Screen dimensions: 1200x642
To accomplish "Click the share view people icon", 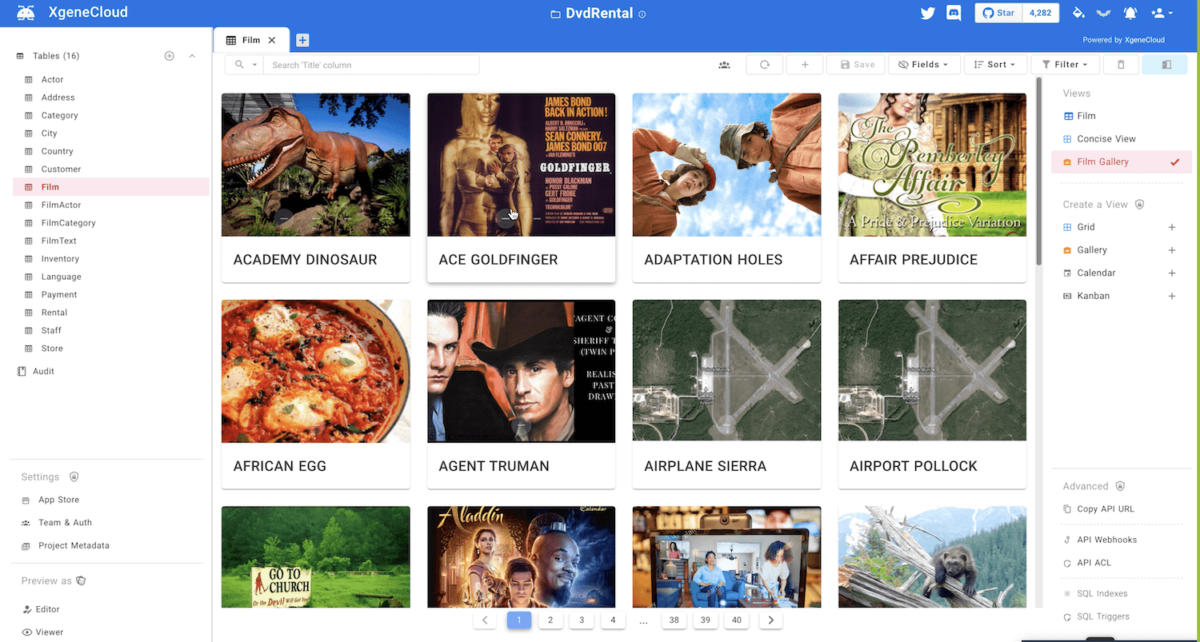I will [x=724, y=65].
